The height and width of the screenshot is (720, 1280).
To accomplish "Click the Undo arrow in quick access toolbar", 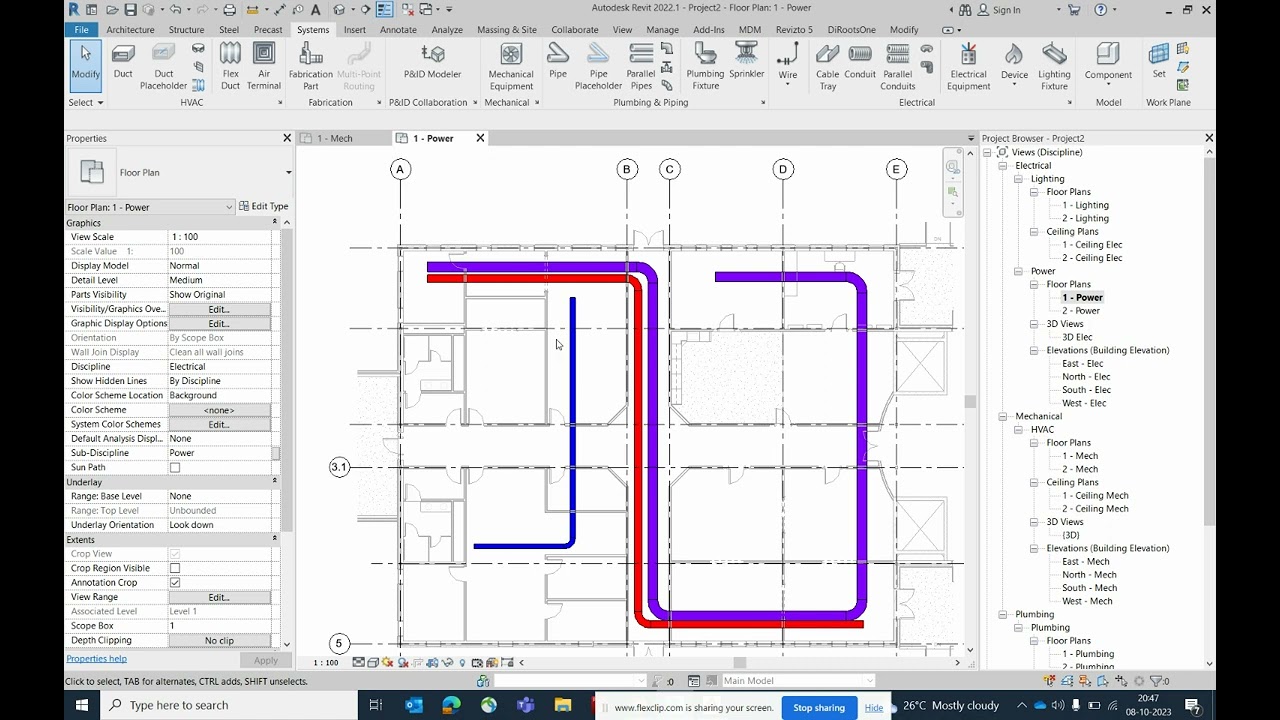I will coord(175,10).
